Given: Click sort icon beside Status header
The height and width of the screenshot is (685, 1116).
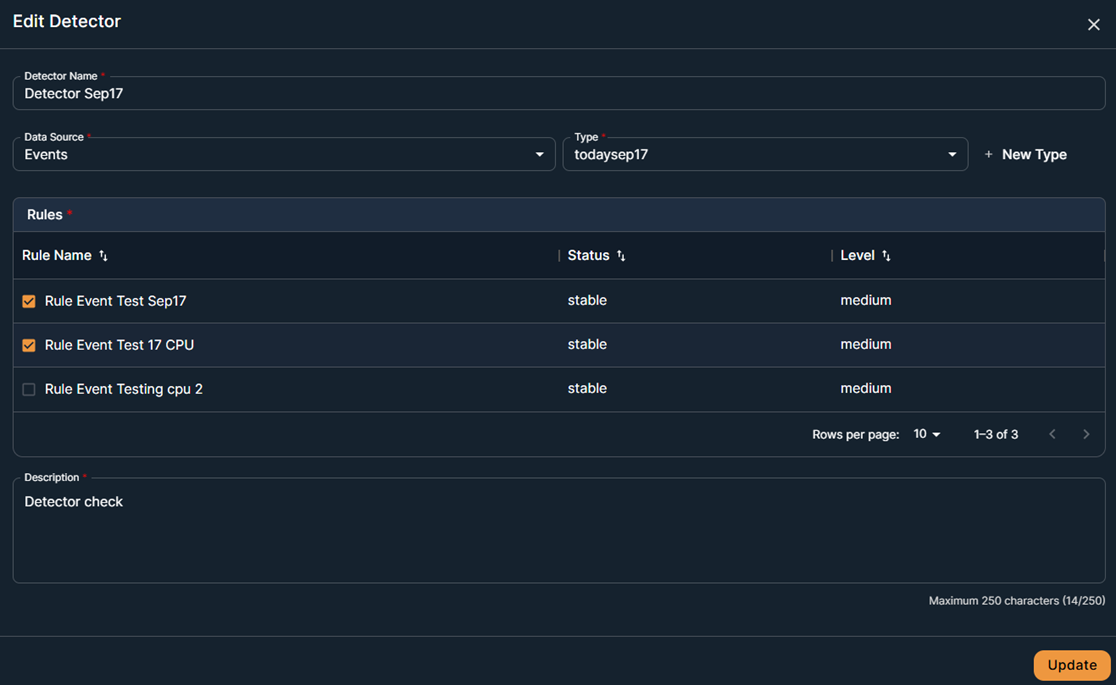Looking at the screenshot, I should point(621,256).
